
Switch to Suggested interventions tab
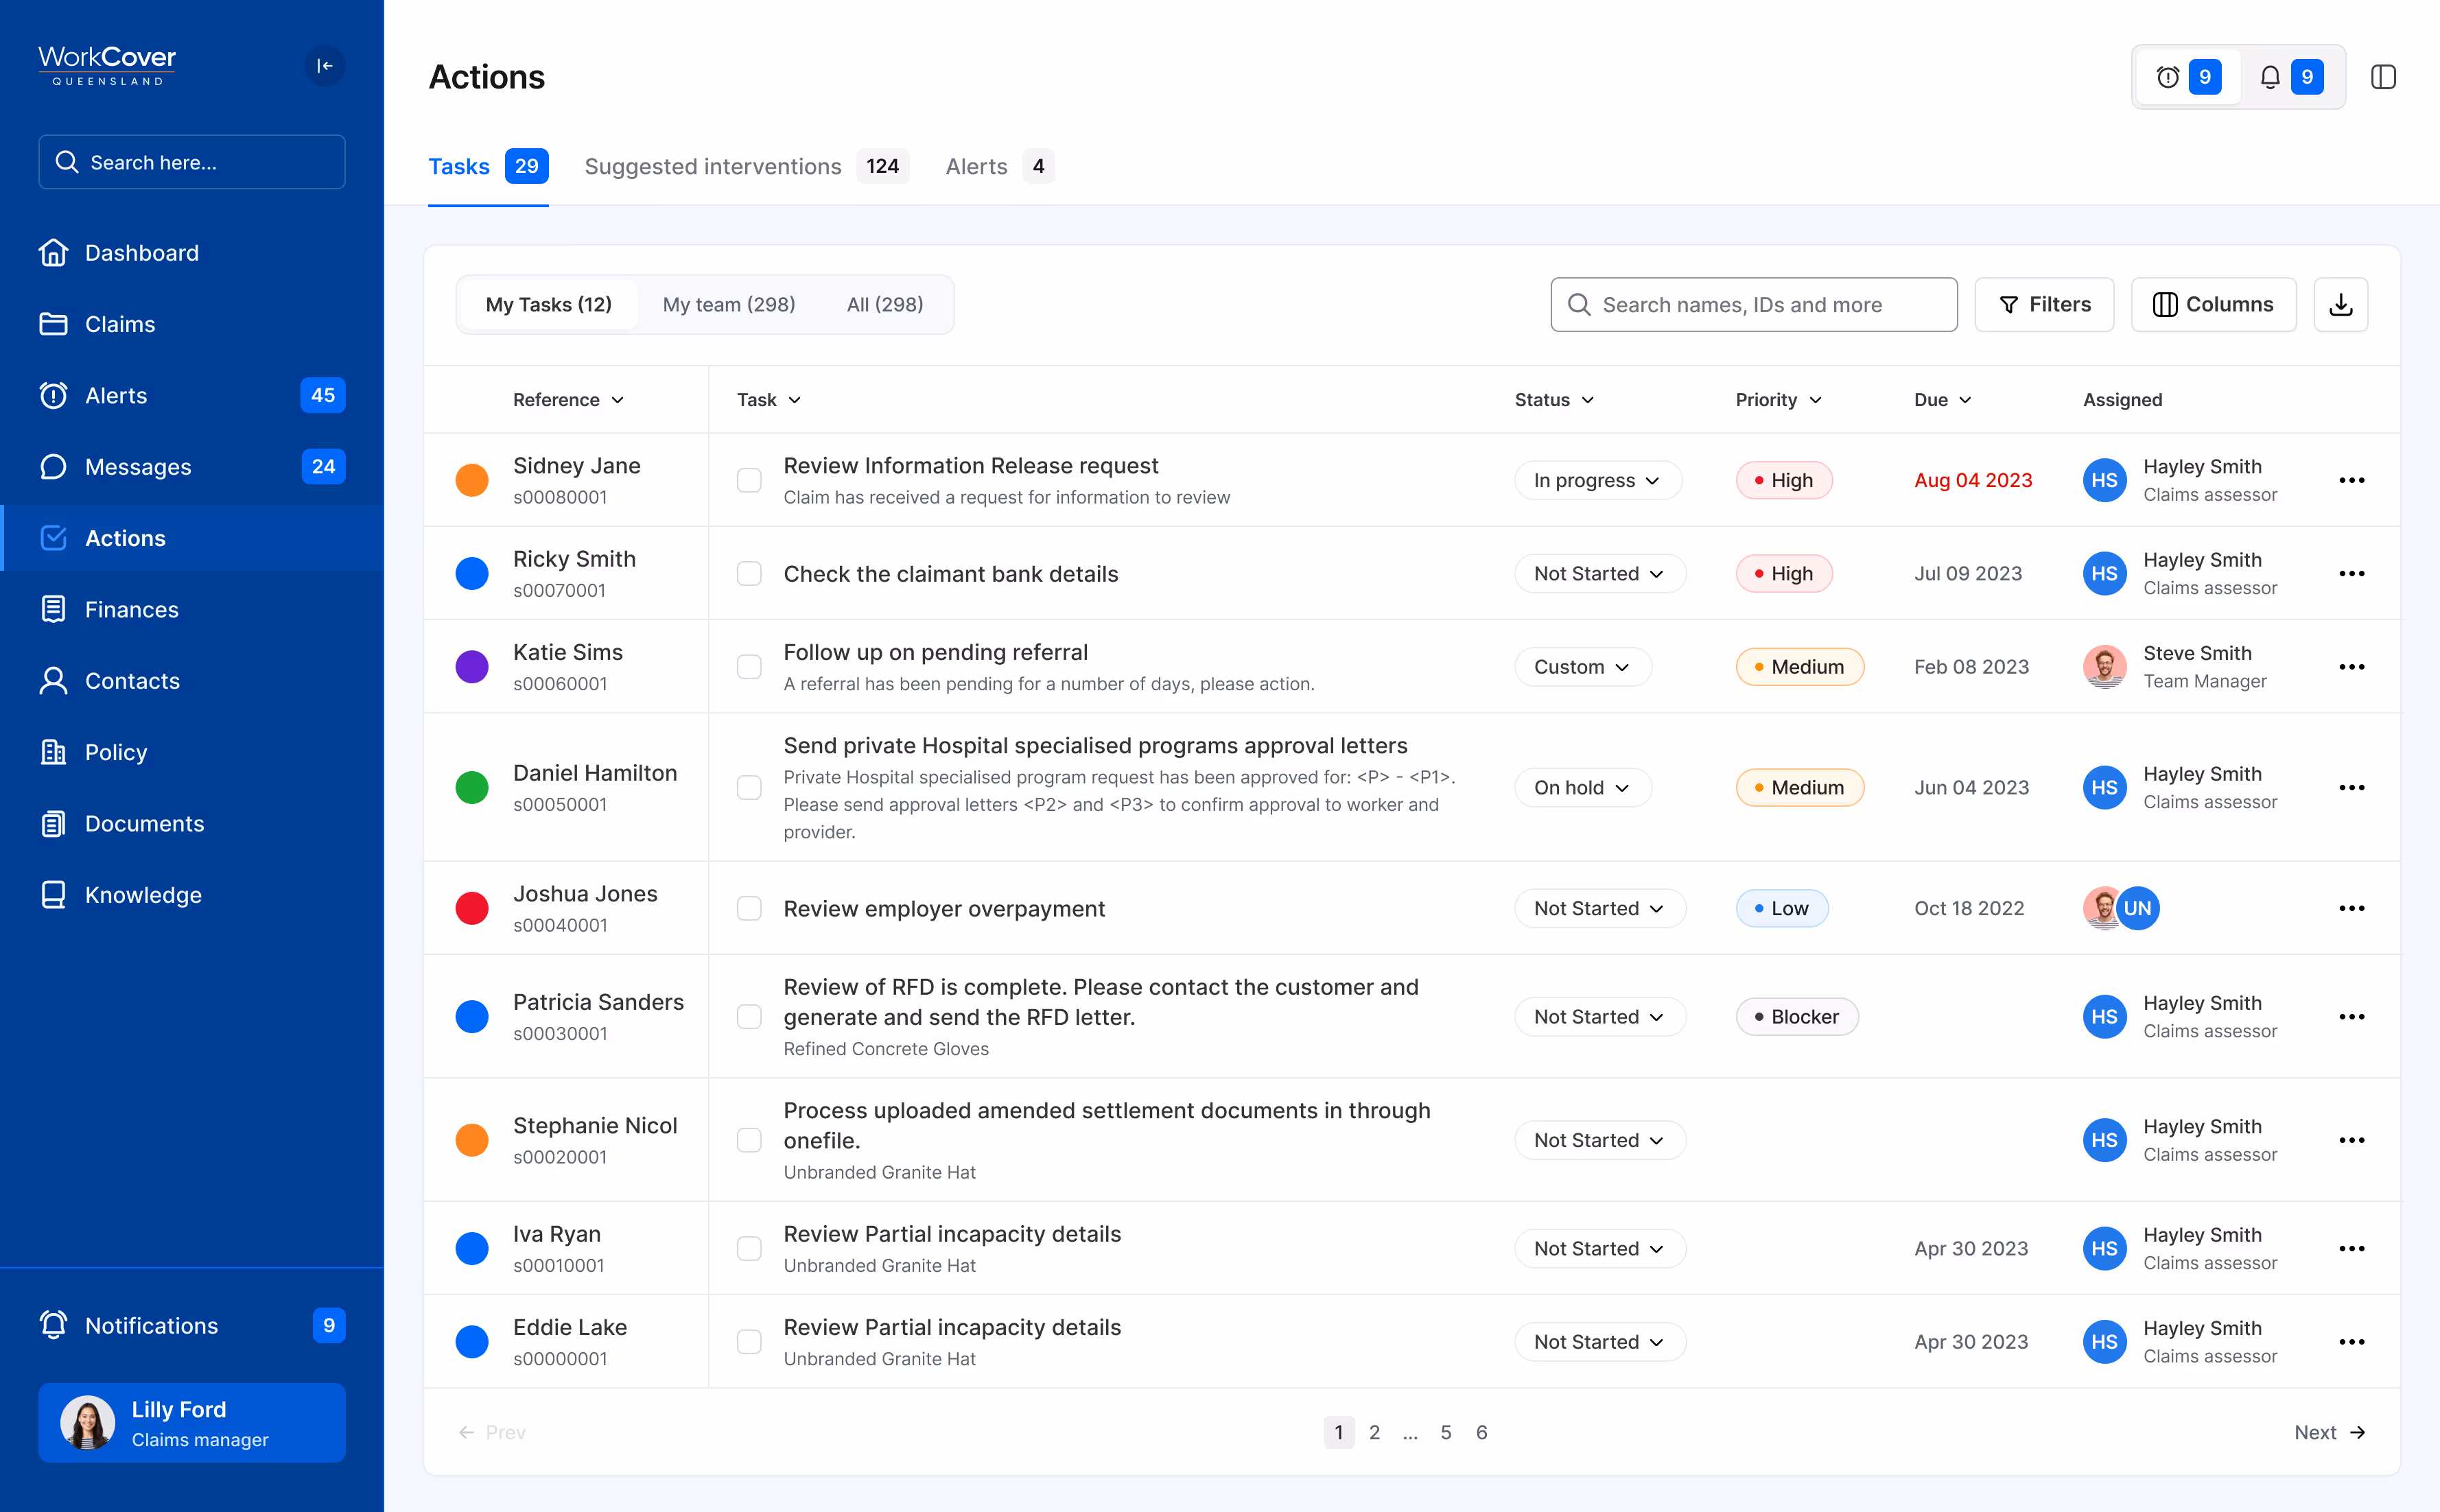tap(746, 166)
